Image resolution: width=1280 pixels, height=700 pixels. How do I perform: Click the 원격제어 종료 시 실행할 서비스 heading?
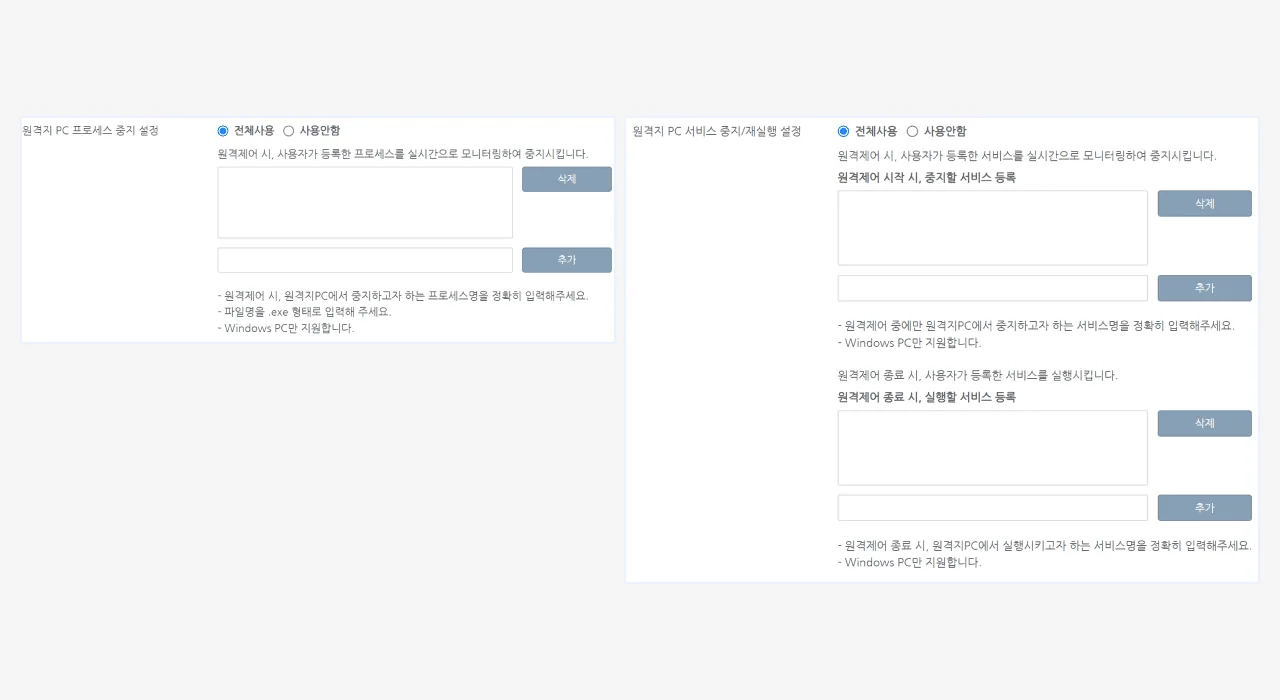(x=927, y=397)
